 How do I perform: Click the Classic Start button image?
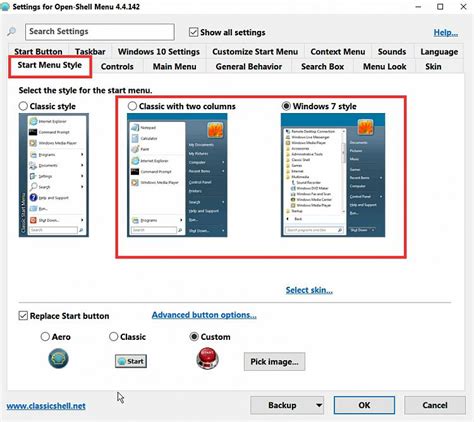(131, 361)
